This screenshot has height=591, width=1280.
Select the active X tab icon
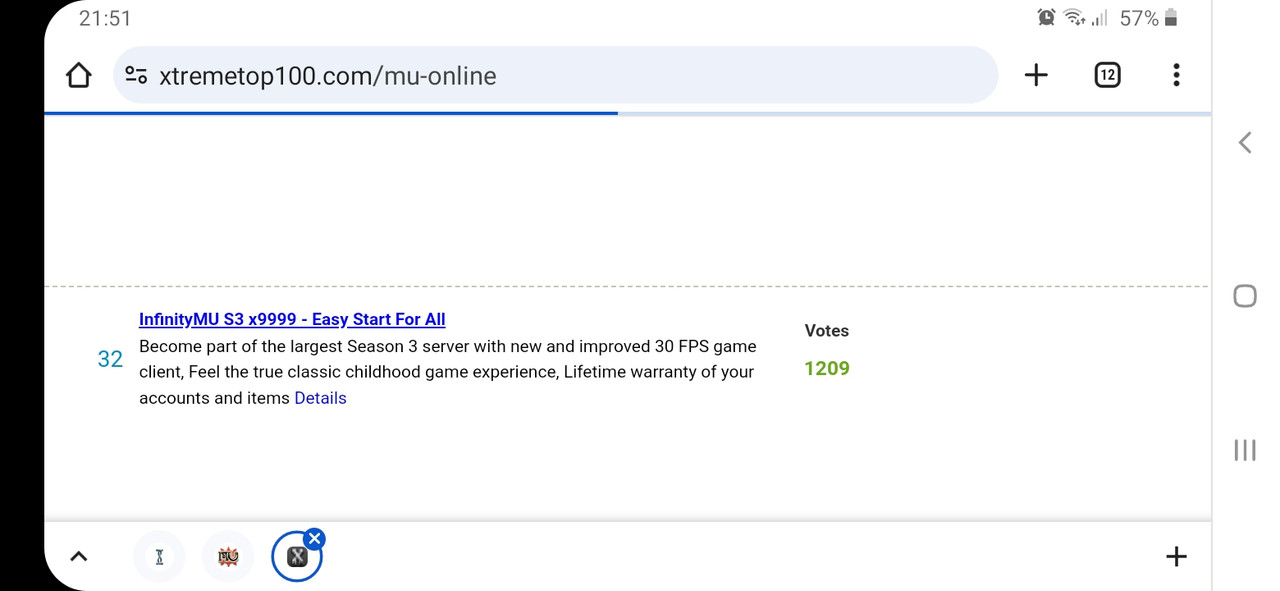point(296,558)
